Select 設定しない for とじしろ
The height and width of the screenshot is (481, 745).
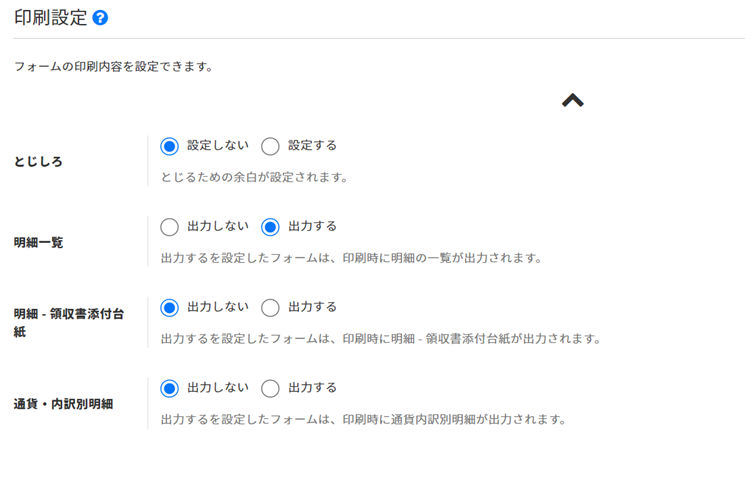tap(169, 146)
